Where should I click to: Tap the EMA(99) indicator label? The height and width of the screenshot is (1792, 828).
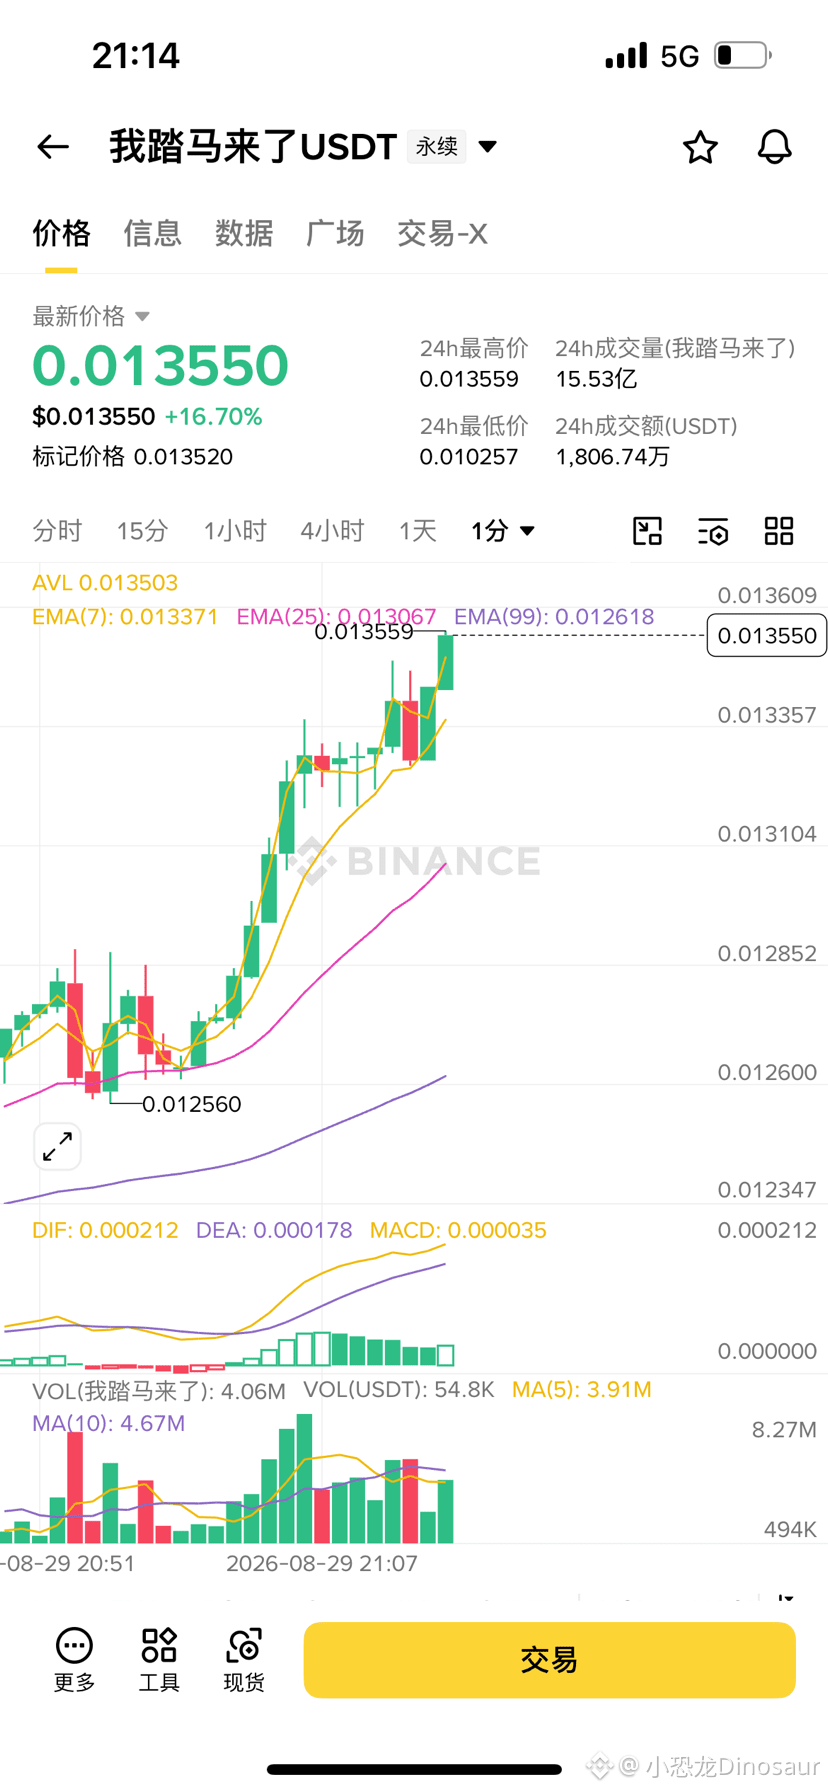click(x=554, y=617)
